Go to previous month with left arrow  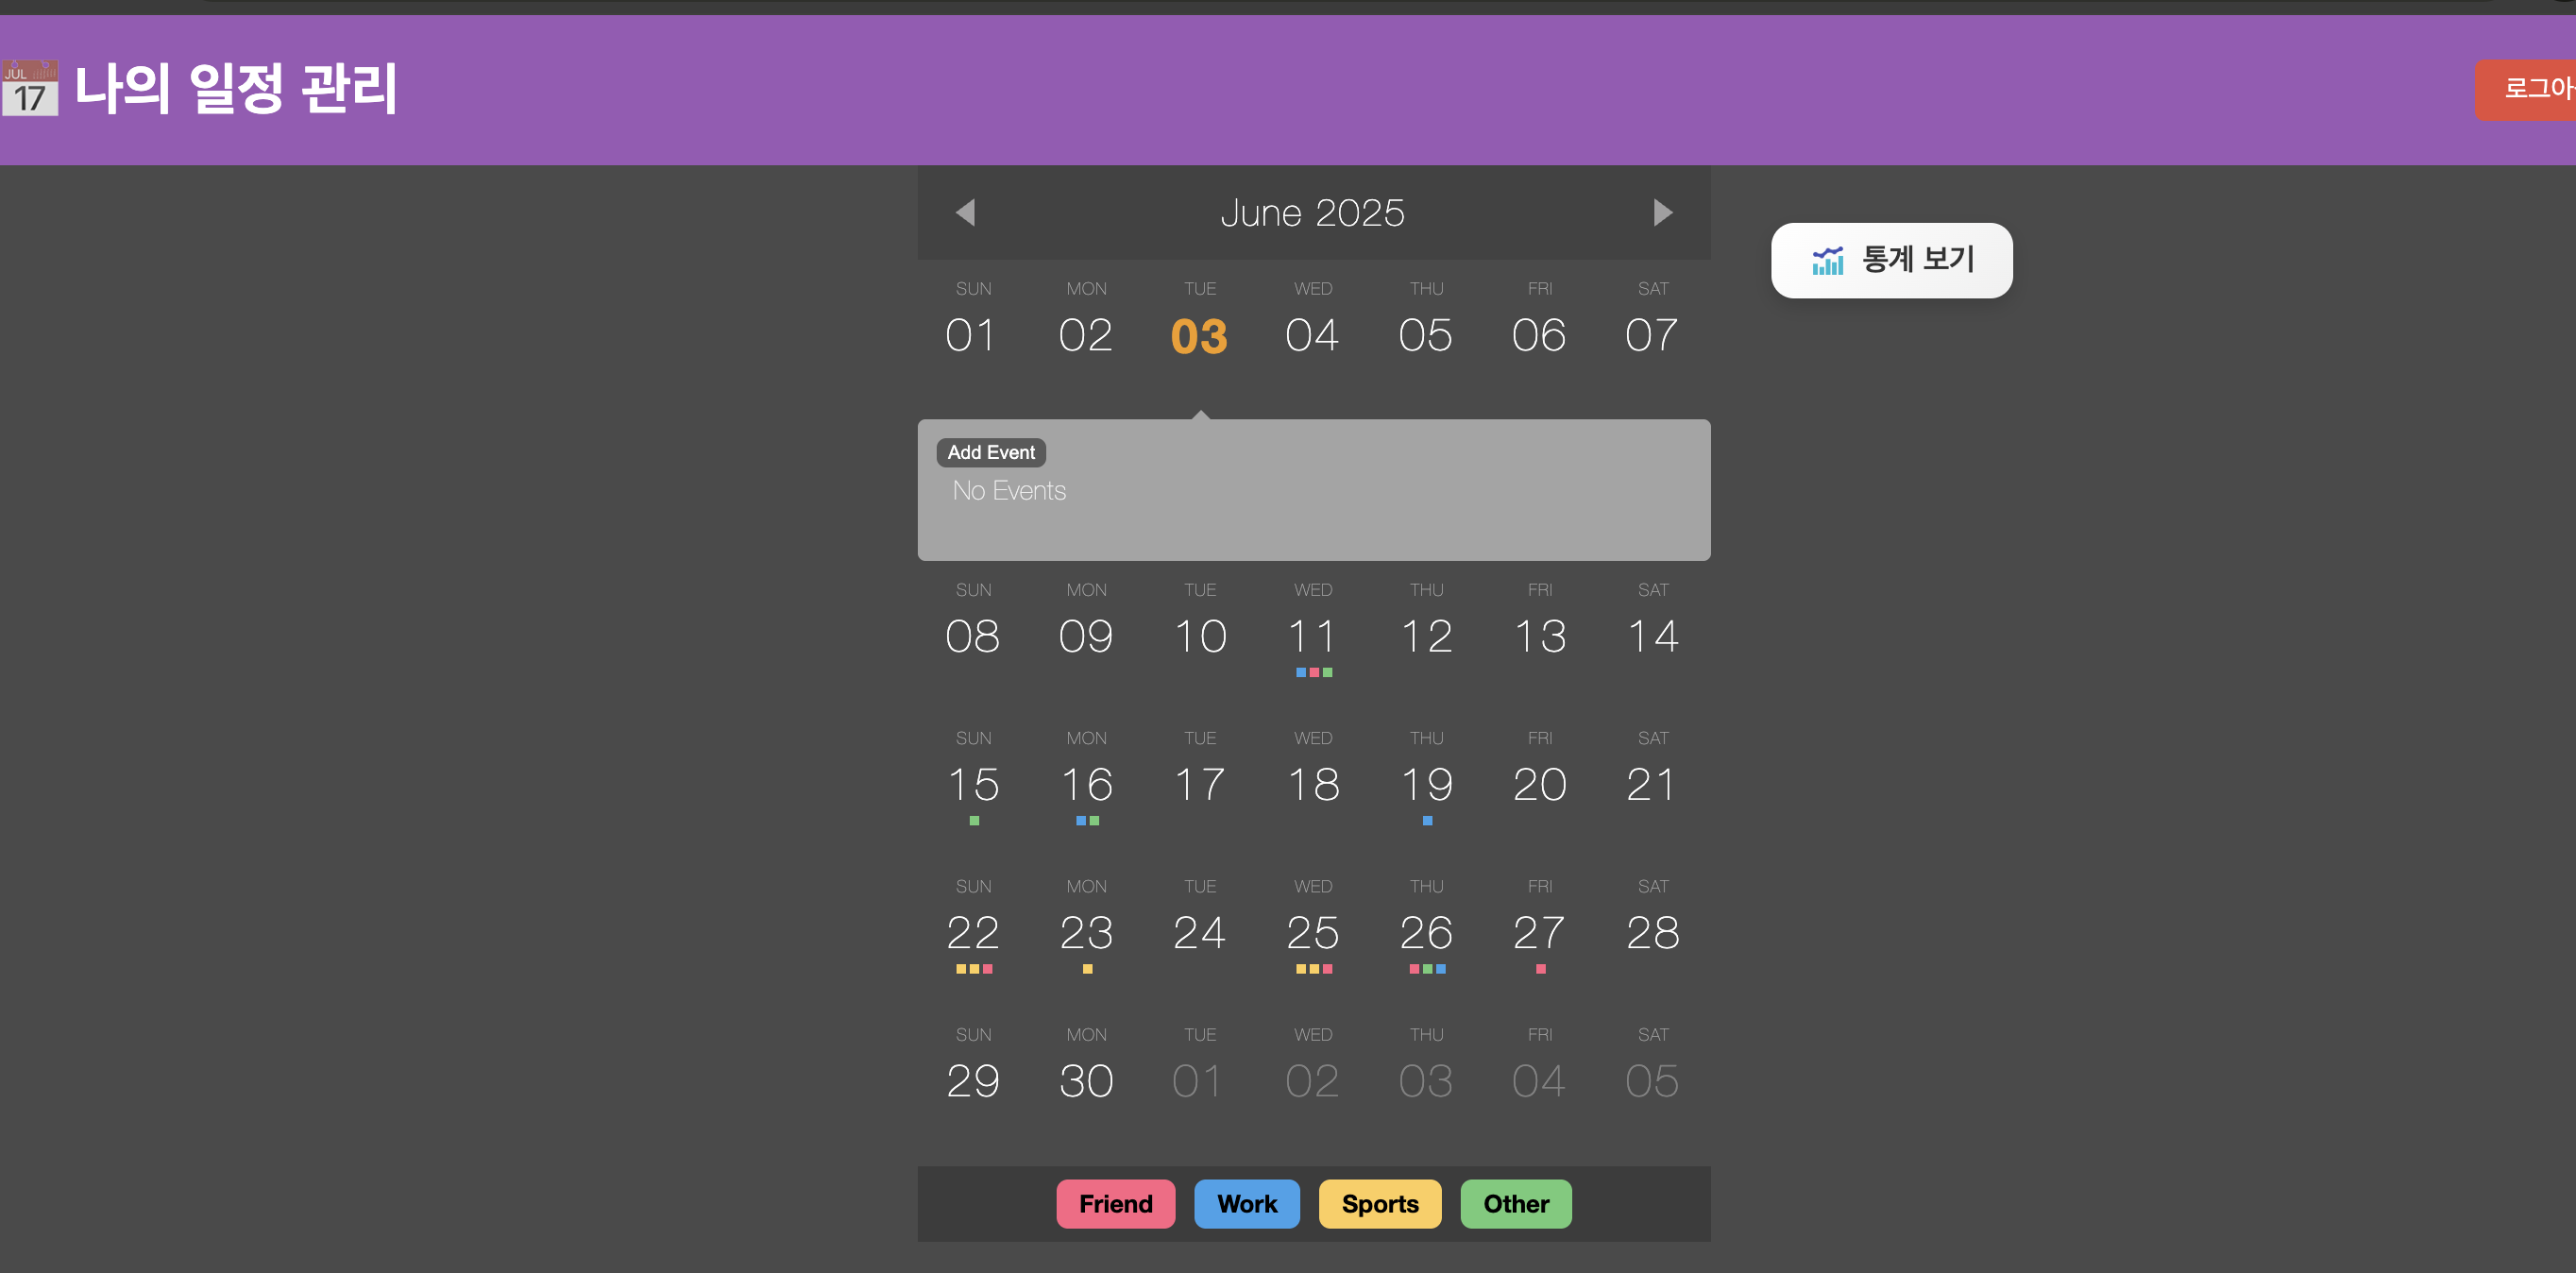(x=965, y=212)
